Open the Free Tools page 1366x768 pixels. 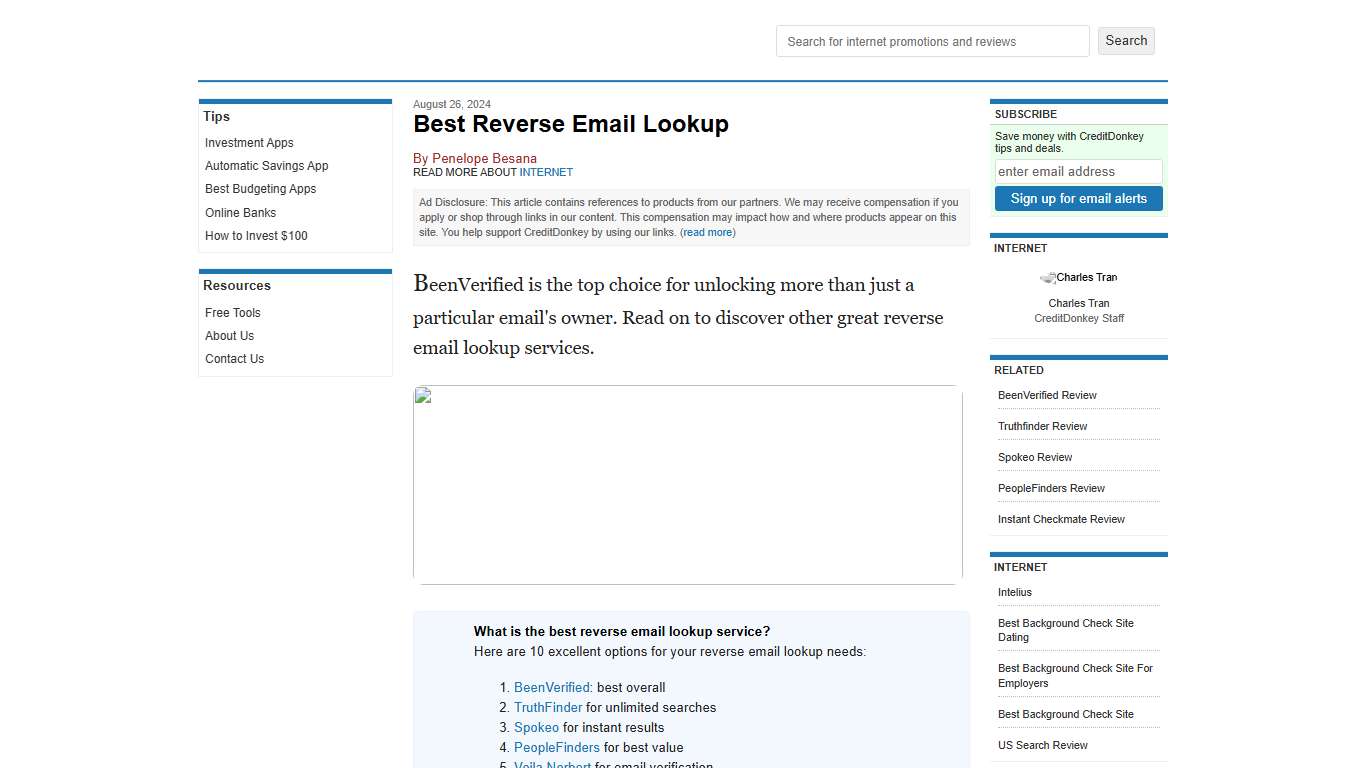[x=232, y=312]
